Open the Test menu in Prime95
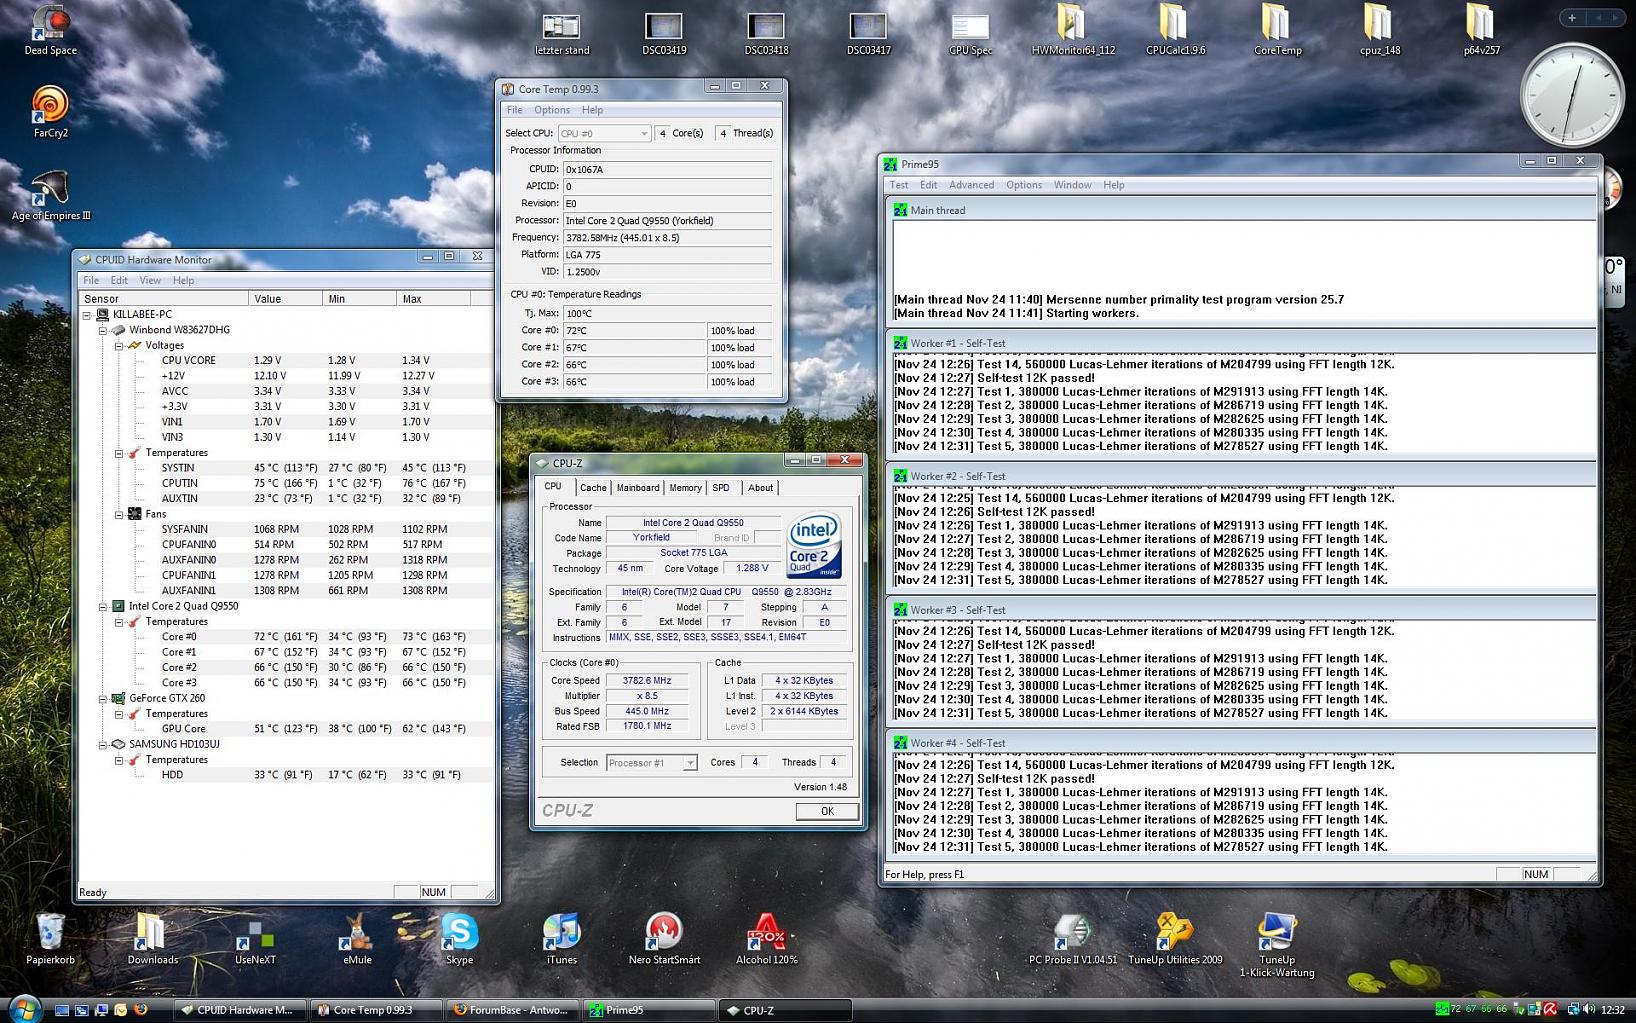Viewport: 1636px width, 1023px height. point(899,185)
